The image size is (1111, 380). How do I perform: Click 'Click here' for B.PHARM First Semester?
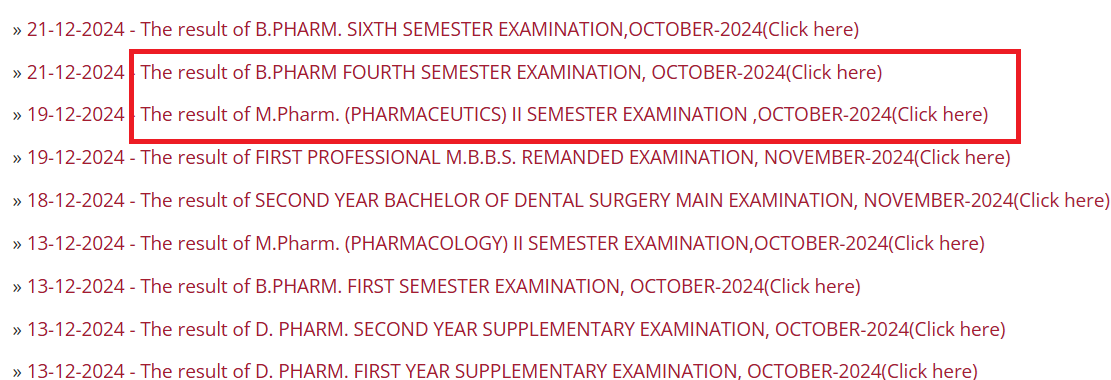812,286
